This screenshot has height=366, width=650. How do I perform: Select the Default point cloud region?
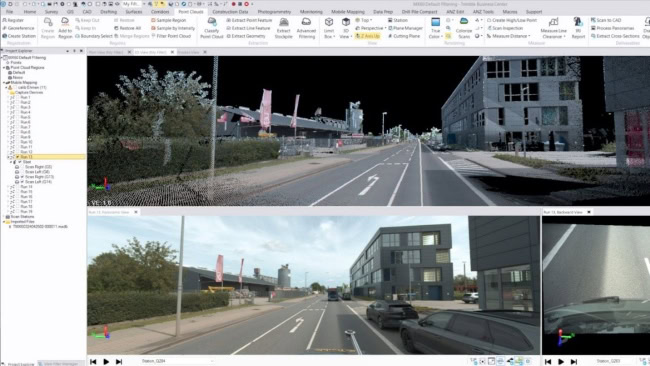tap(18, 73)
